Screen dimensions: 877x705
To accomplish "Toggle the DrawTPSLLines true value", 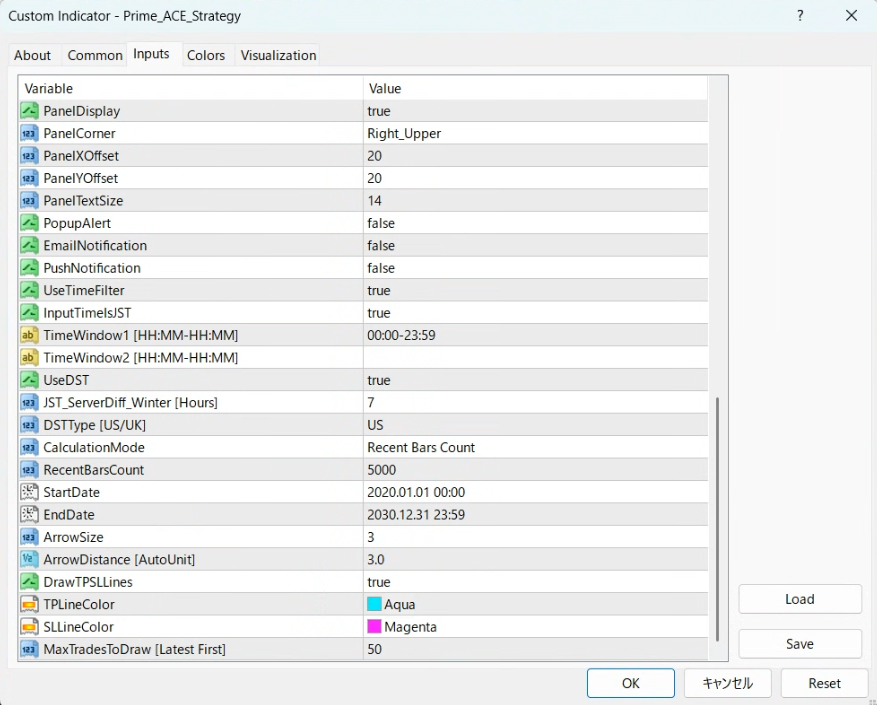I will tap(535, 582).
